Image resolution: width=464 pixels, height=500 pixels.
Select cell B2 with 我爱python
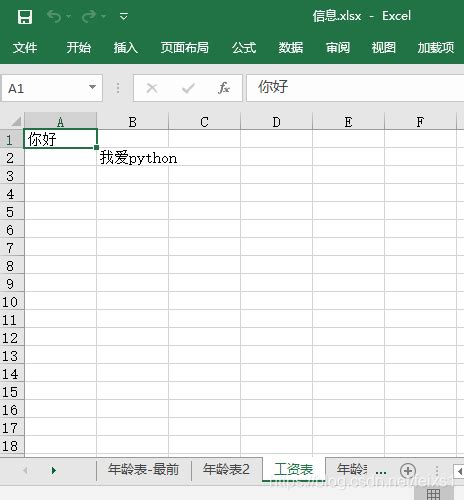pos(133,157)
